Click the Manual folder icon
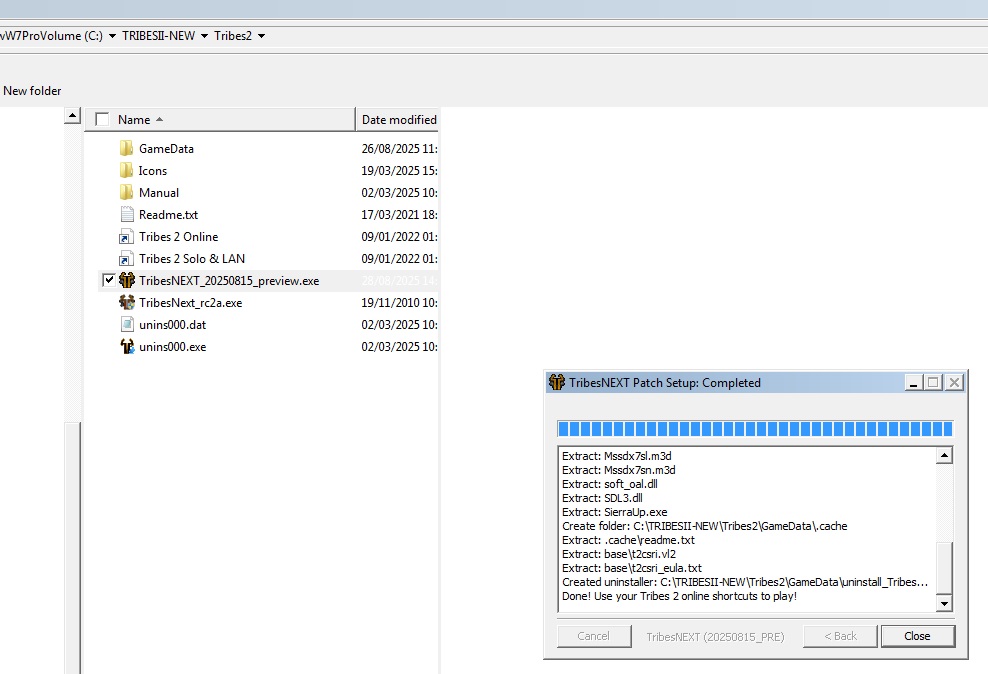 (126, 193)
